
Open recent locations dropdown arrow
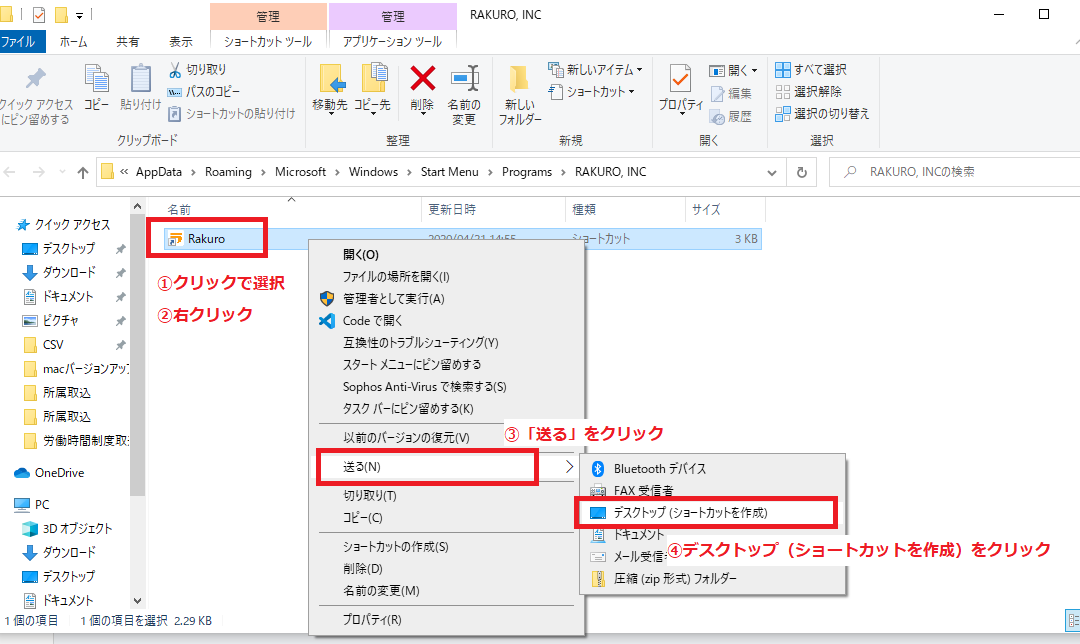(x=62, y=172)
